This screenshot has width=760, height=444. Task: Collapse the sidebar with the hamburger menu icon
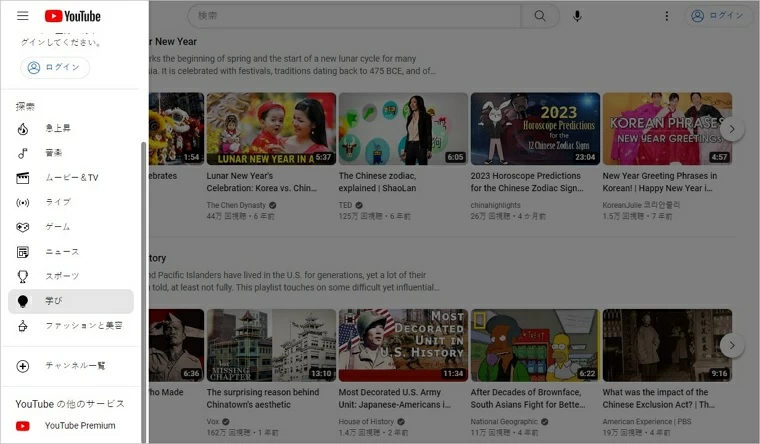22,16
